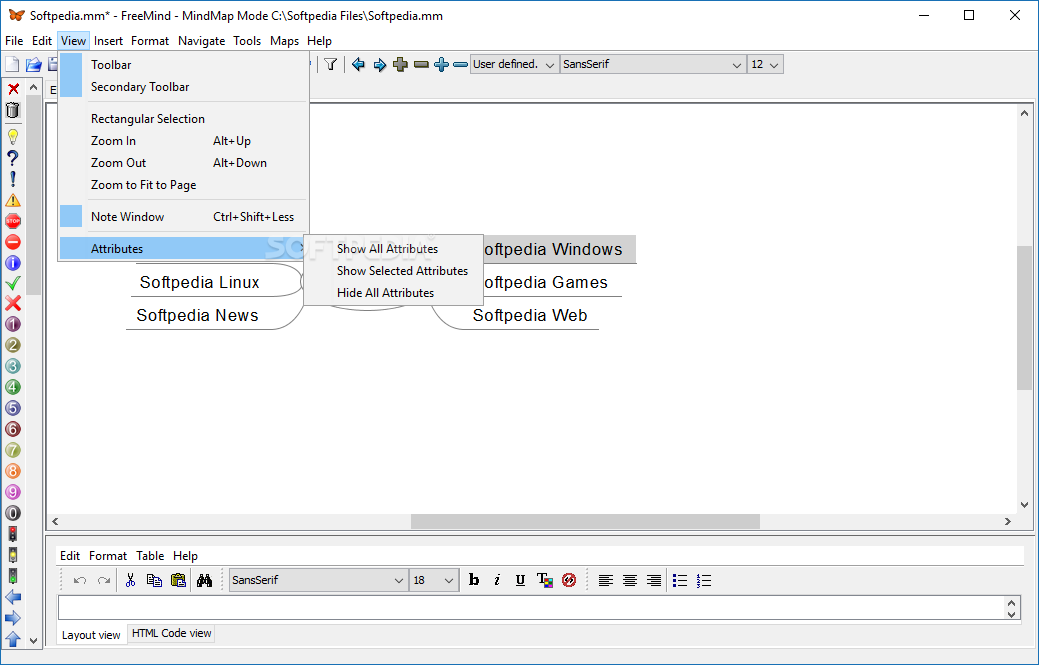
Task: Click the icon bar scroll-down arrow
Action: point(33,640)
